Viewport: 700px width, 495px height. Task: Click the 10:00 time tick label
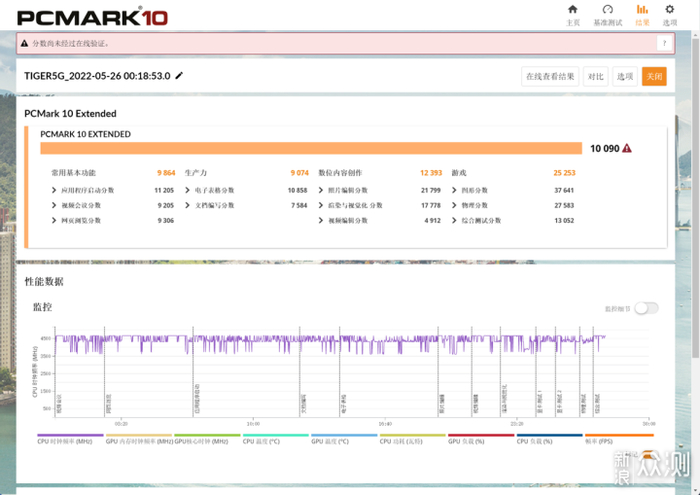[x=253, y=424]
